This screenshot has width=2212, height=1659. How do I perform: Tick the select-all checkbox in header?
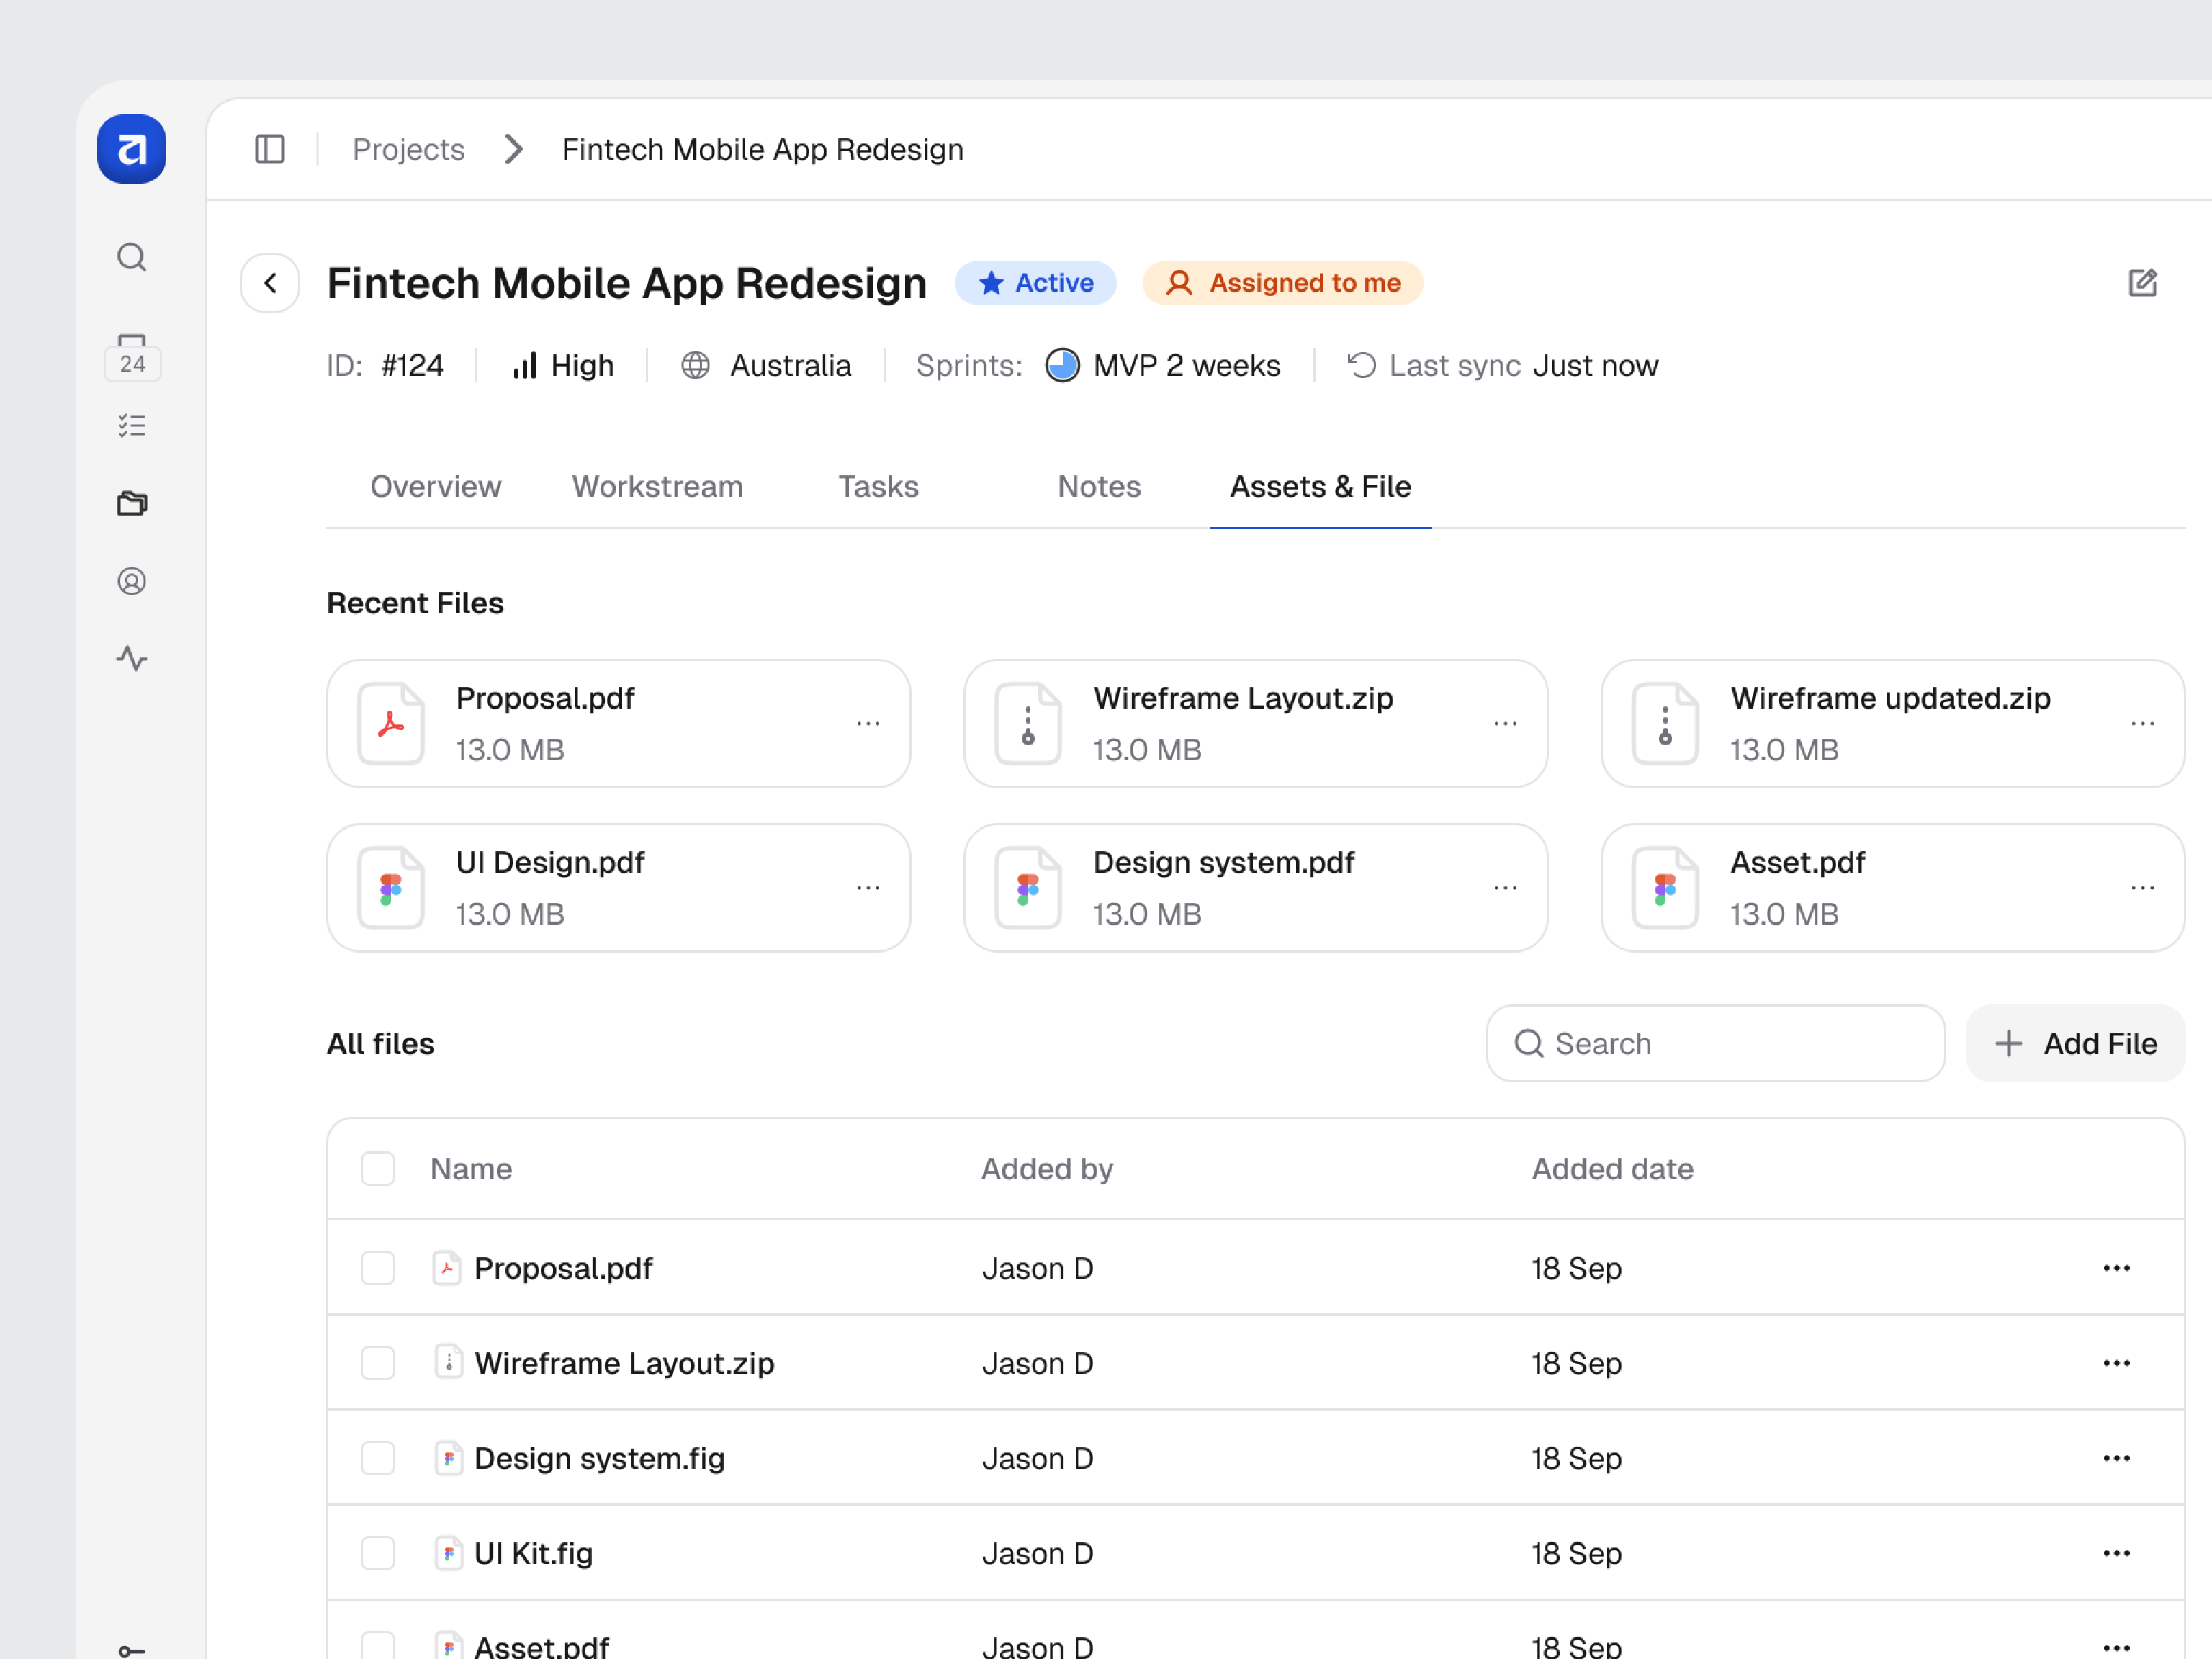pyautogui.click(x=378, y=1168)
